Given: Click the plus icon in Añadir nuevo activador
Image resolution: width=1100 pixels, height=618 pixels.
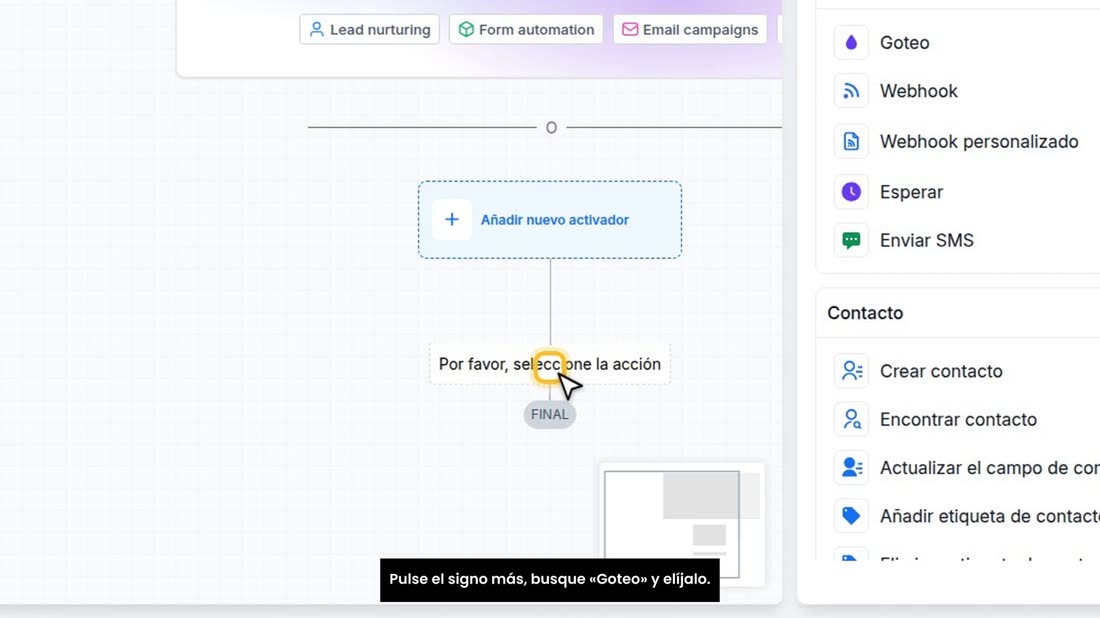Looking at the screenshot, I should pyautogui.click(x=452, y=220).
